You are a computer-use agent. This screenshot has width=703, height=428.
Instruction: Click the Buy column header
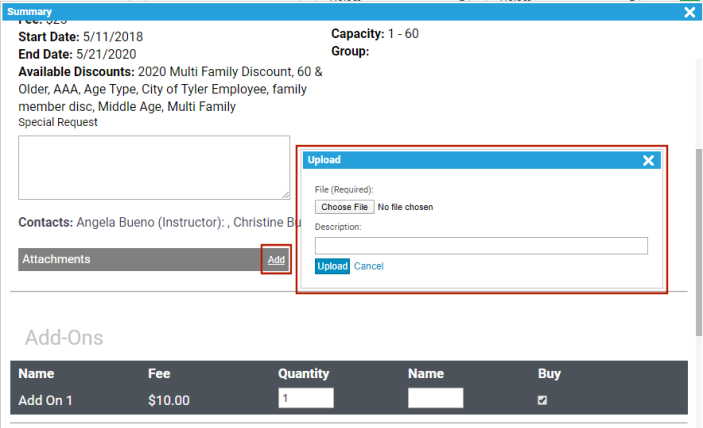pyautogui.click(x=549, y=374)
